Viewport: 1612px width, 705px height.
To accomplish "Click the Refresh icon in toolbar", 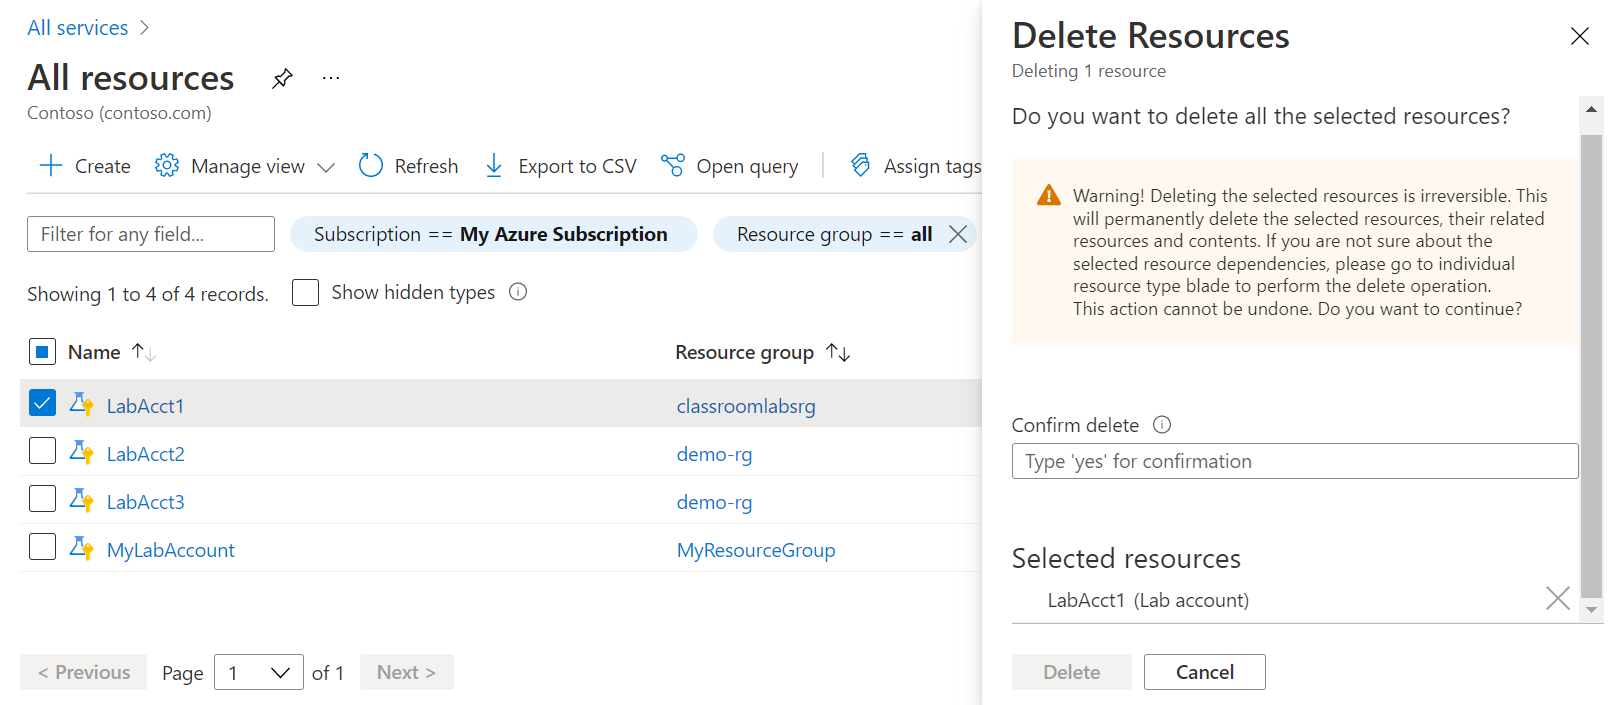I will tap(371, 166).
